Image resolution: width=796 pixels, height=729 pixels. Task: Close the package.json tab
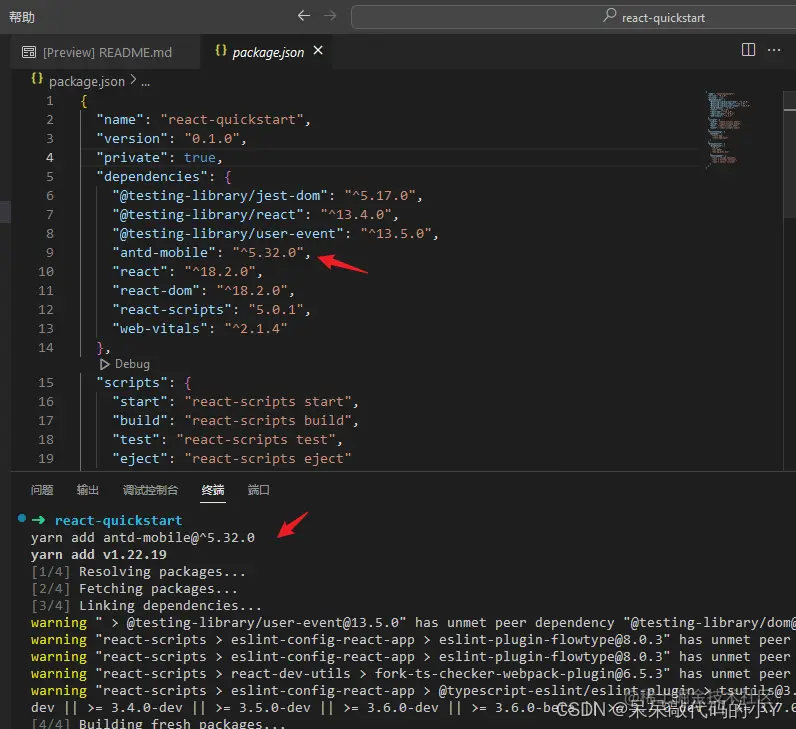(x=318, y=50)
